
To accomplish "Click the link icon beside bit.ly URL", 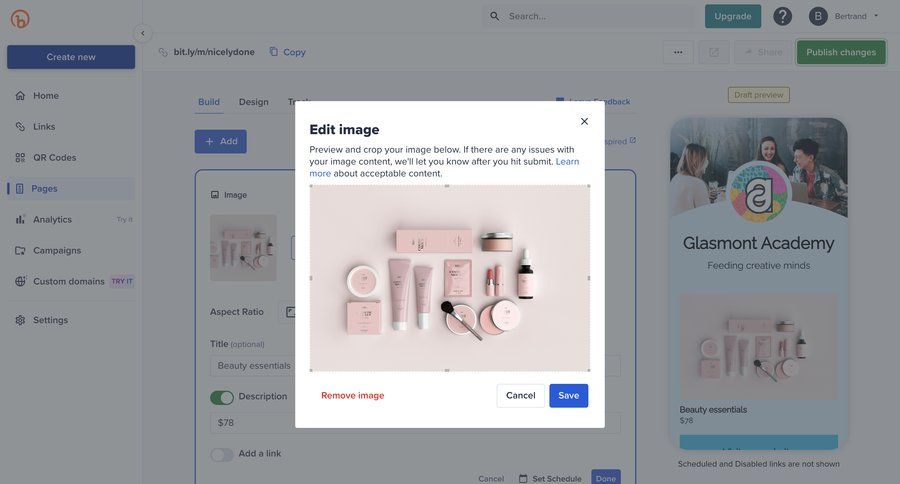I will point(163,52).
